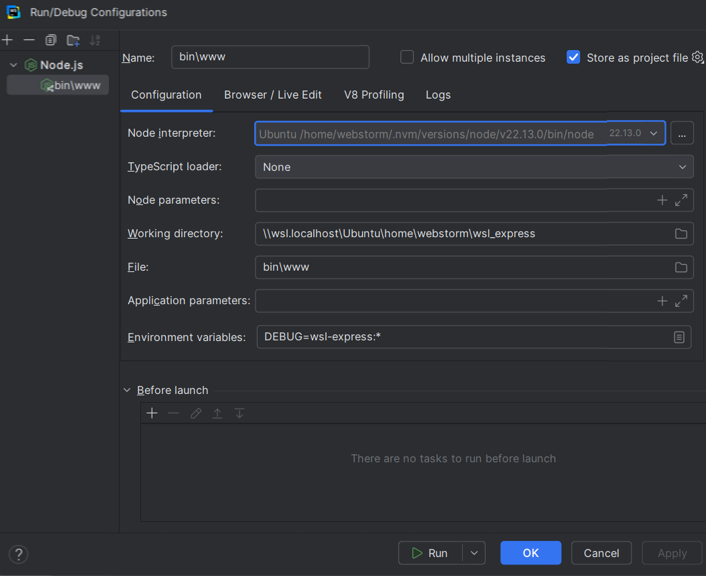Viewport: 706px width, 576px height.
Task: Remove the selected configuration with minus icon
Action: (29, 40)
